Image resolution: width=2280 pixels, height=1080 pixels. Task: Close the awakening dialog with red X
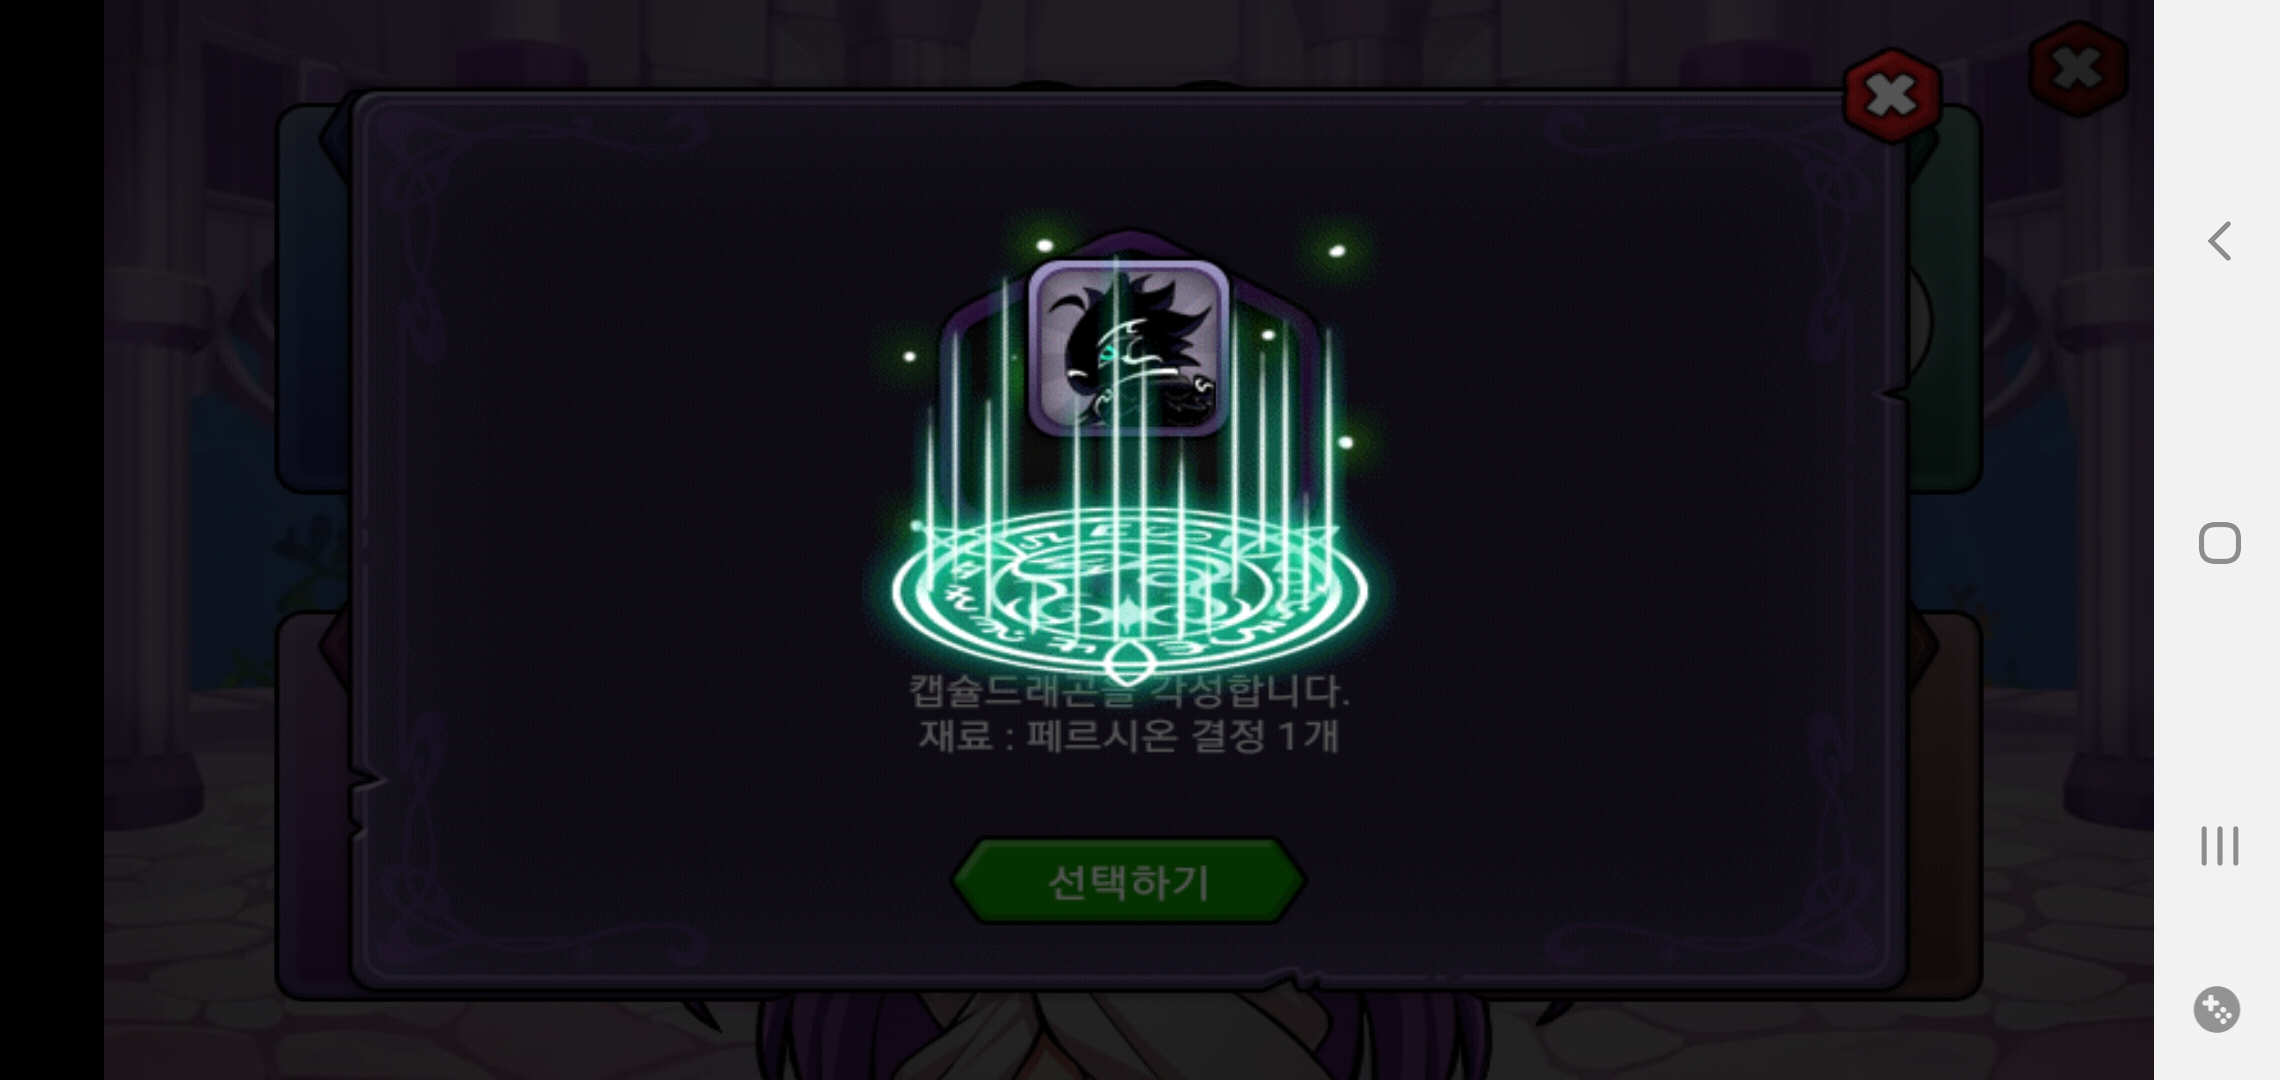pos(1892,96)
